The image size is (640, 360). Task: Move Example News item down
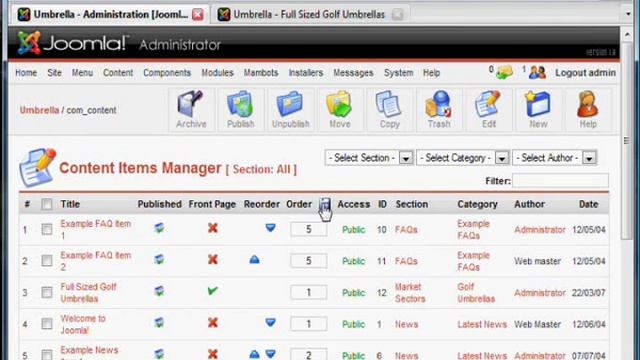point(270,354)
